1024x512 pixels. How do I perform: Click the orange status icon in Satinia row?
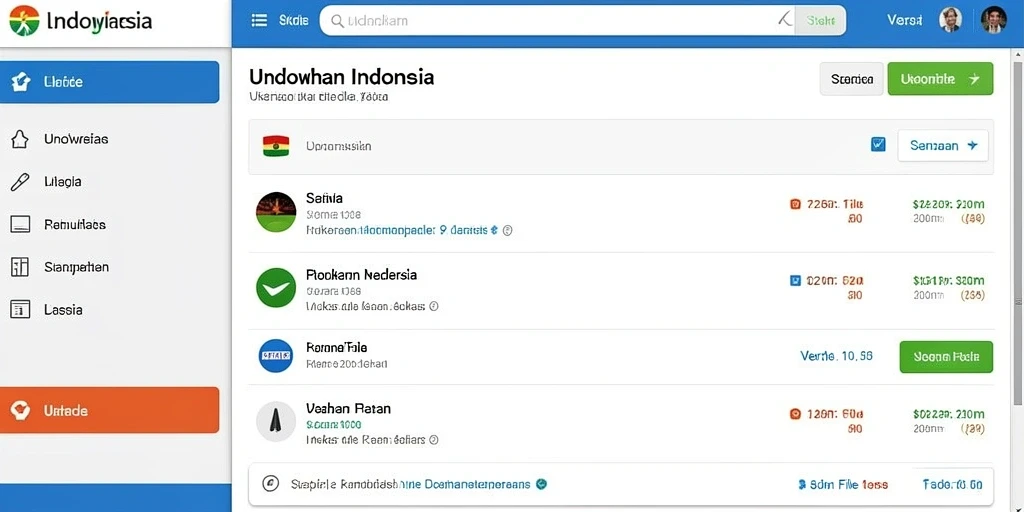795,204
